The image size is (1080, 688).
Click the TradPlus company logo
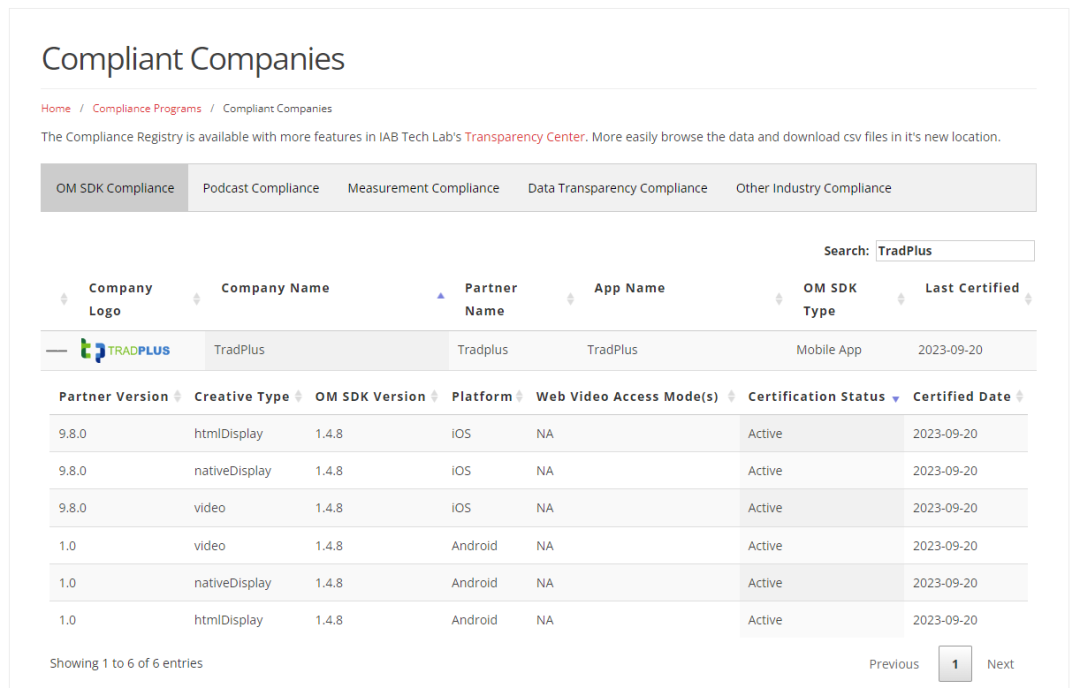click(126, 351)
